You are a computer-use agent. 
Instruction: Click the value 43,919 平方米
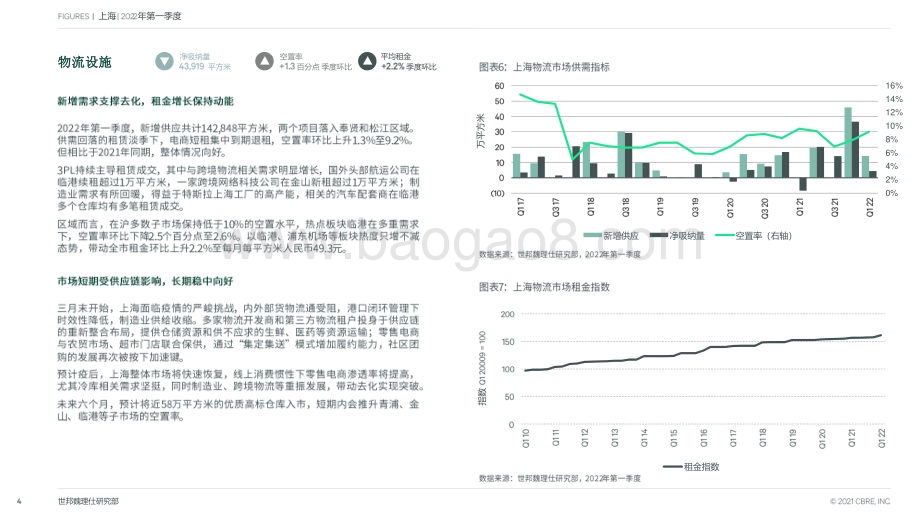pos(205,66)
